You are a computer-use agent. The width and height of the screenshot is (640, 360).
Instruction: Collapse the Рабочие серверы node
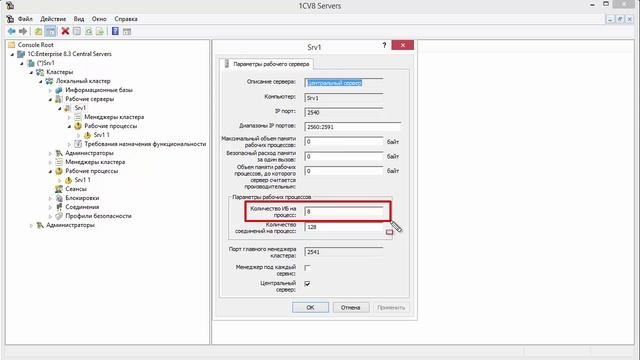click(50, 99)
